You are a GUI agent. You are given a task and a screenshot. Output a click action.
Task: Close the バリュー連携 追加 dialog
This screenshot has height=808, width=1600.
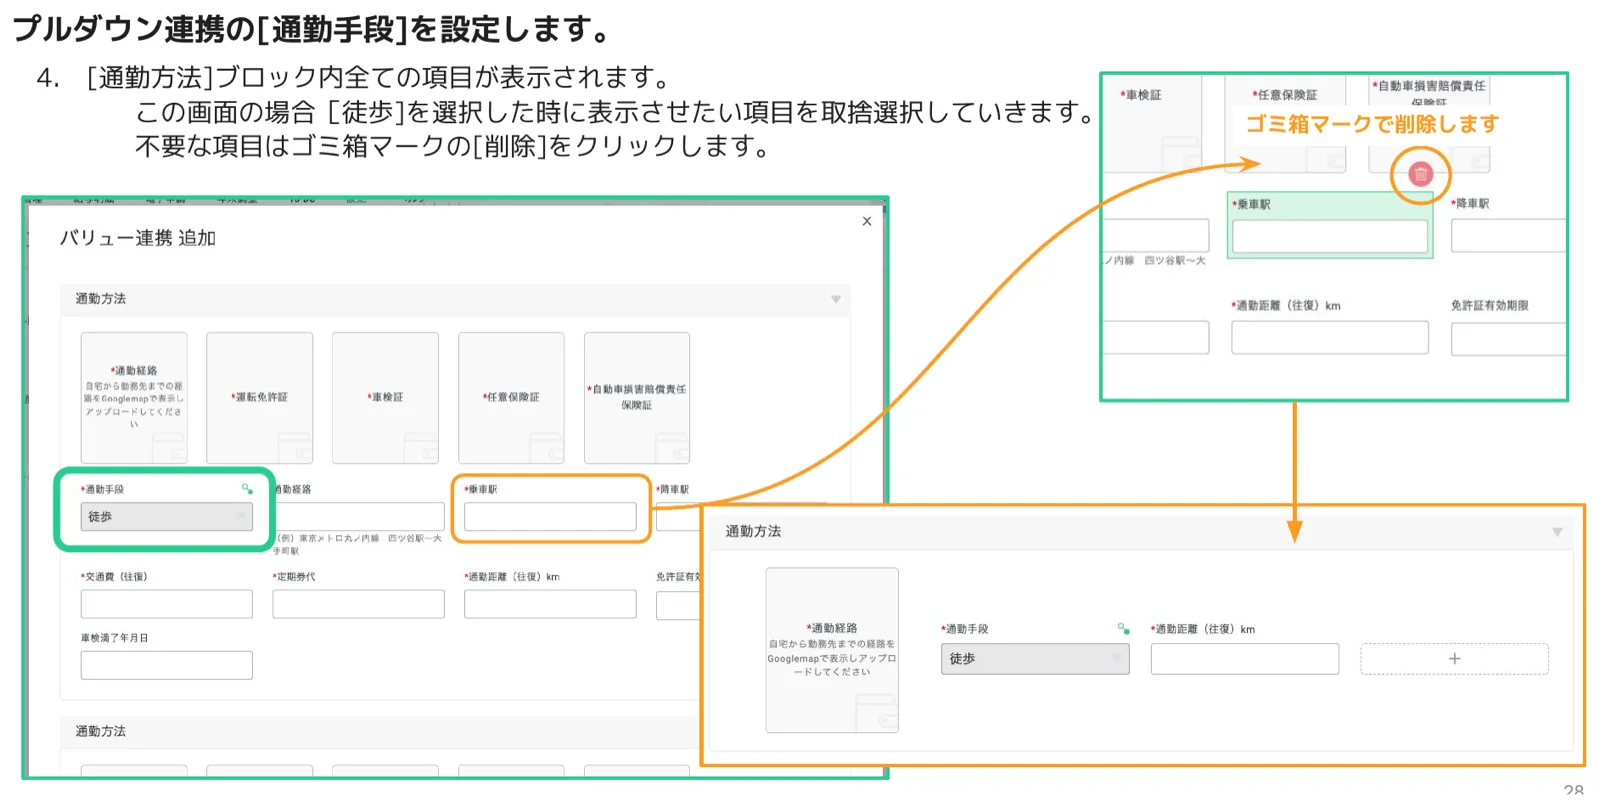tap(867, 221)
